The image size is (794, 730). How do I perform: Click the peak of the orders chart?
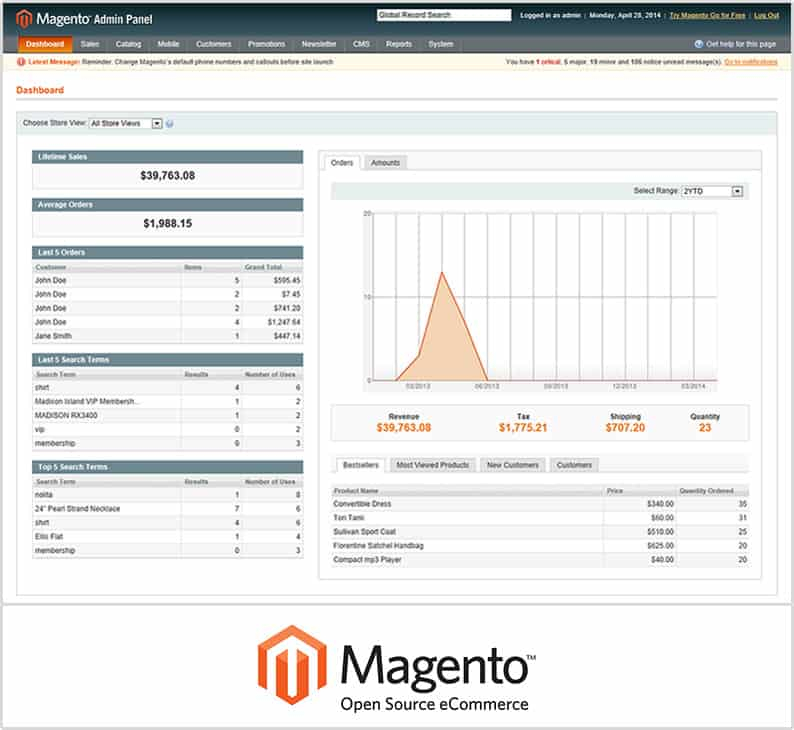(441, 271)
